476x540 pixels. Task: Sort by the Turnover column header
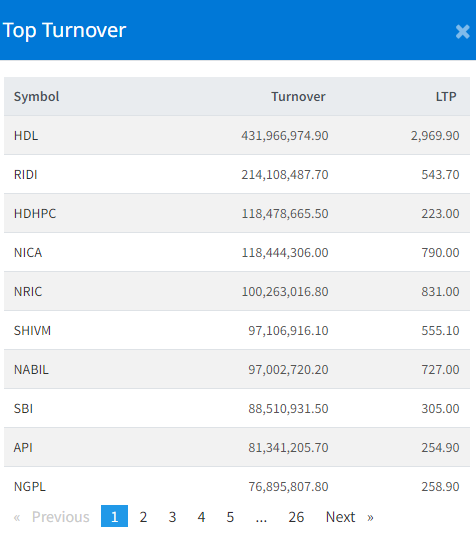(298, 96)
